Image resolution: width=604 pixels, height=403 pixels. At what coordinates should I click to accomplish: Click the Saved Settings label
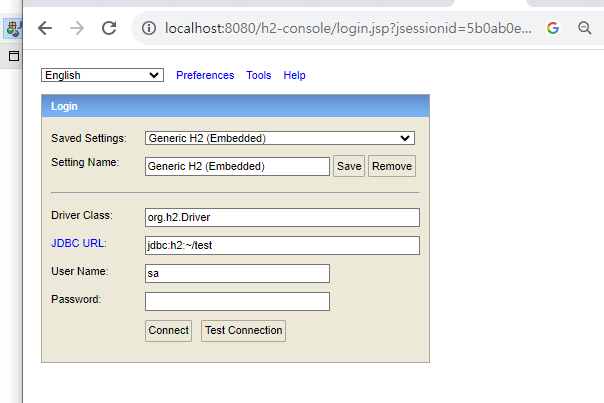(x=89, y=138)
